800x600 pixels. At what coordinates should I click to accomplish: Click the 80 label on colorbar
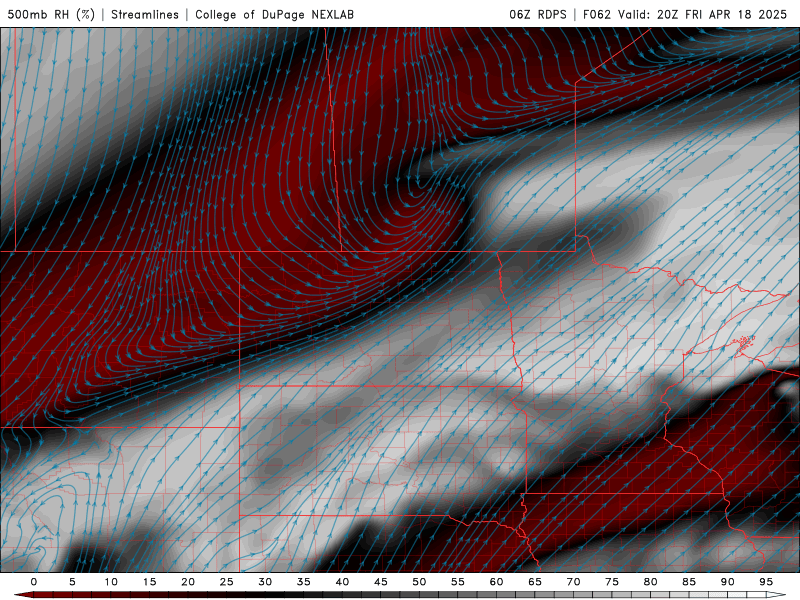pos(651,582)
